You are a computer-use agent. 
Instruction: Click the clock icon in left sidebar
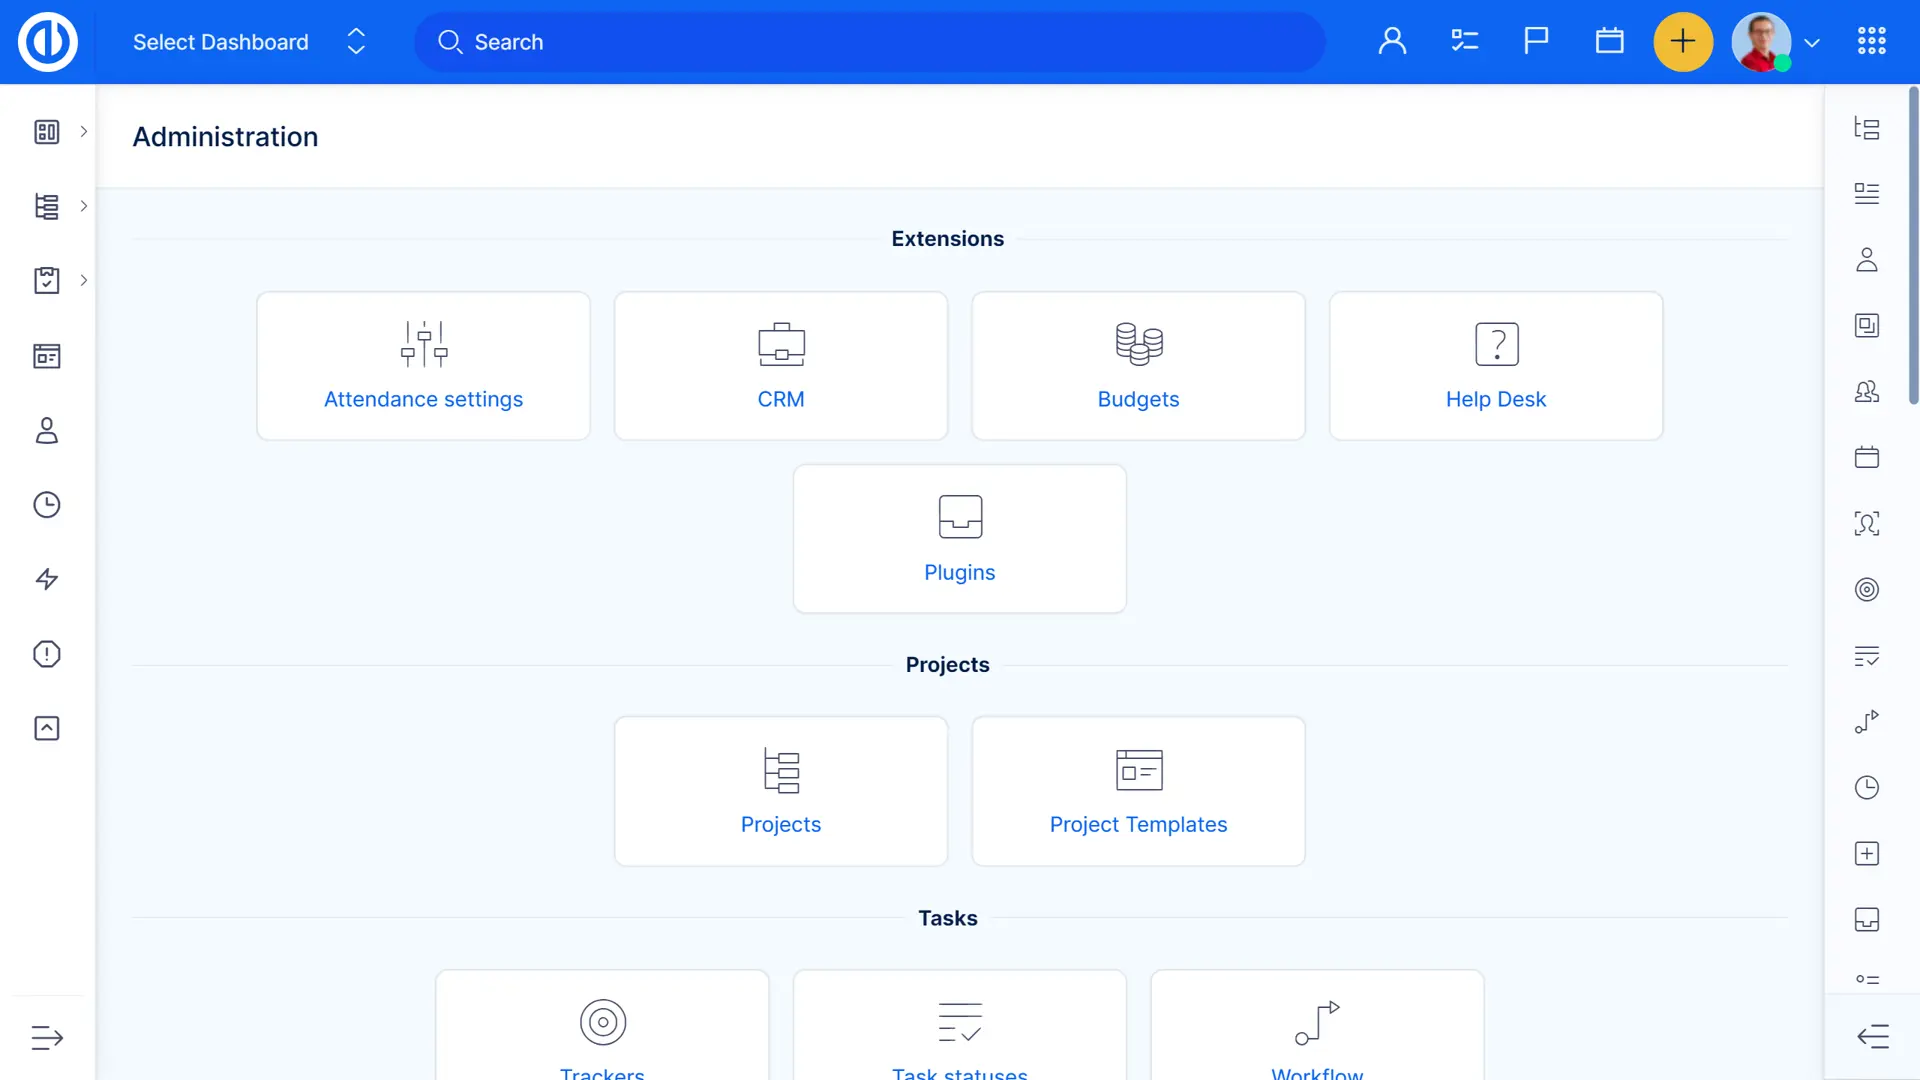coord(47,505)
